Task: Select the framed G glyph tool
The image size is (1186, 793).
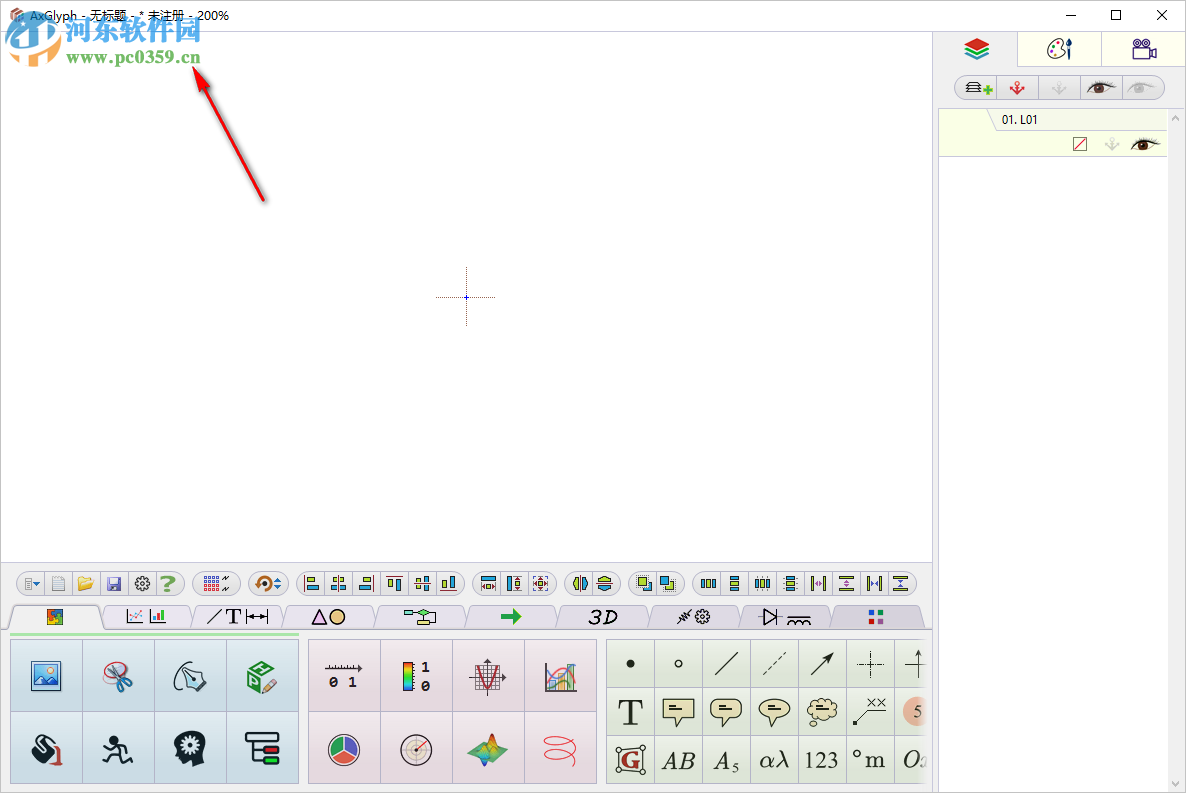Action: click(631, 760)
